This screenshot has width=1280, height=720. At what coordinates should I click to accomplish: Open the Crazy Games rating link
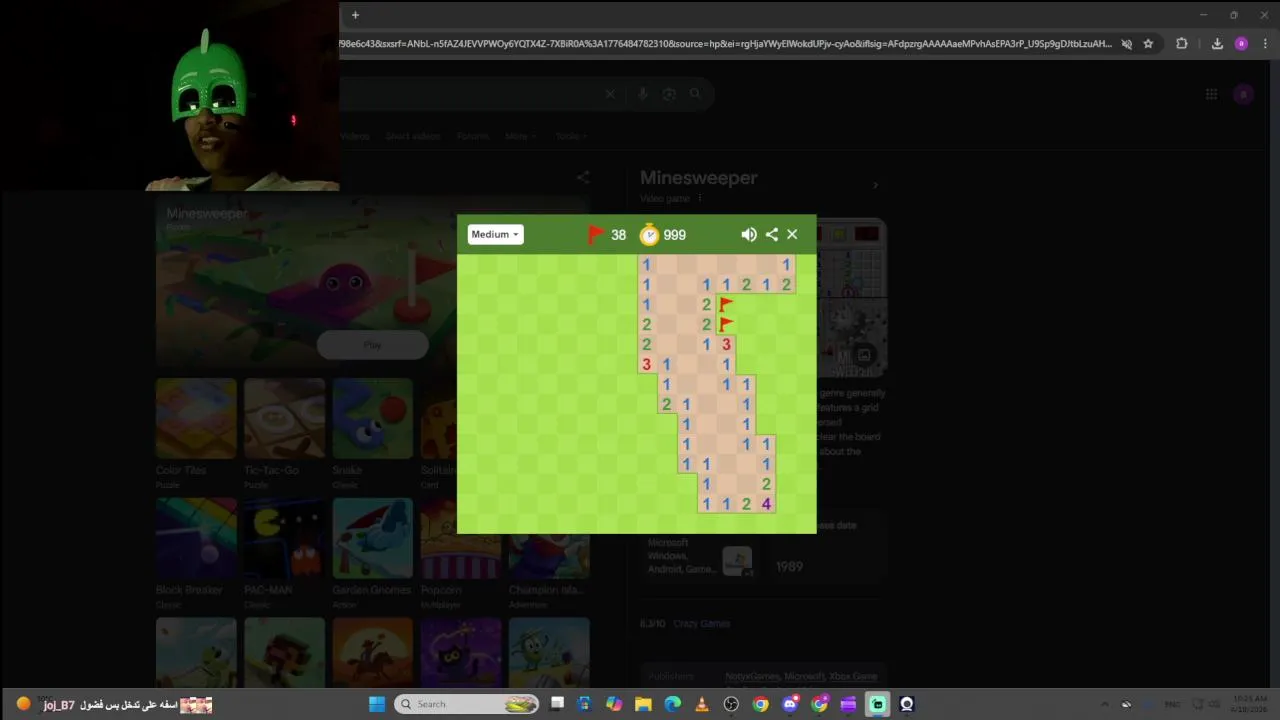[701, 623]
